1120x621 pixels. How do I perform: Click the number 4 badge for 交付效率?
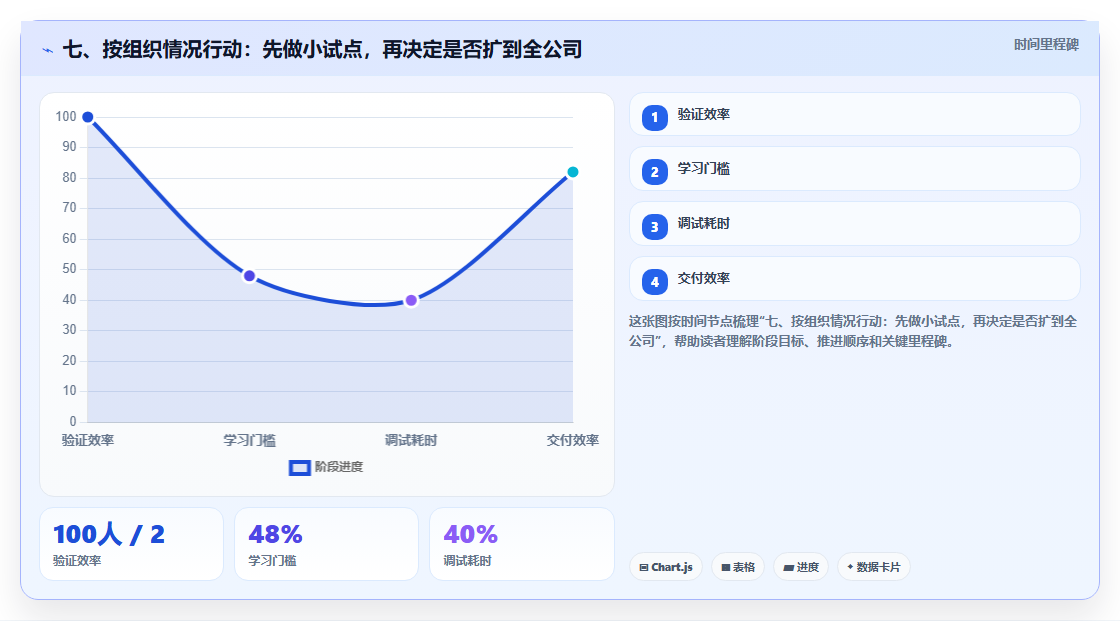tap(654, 282)
